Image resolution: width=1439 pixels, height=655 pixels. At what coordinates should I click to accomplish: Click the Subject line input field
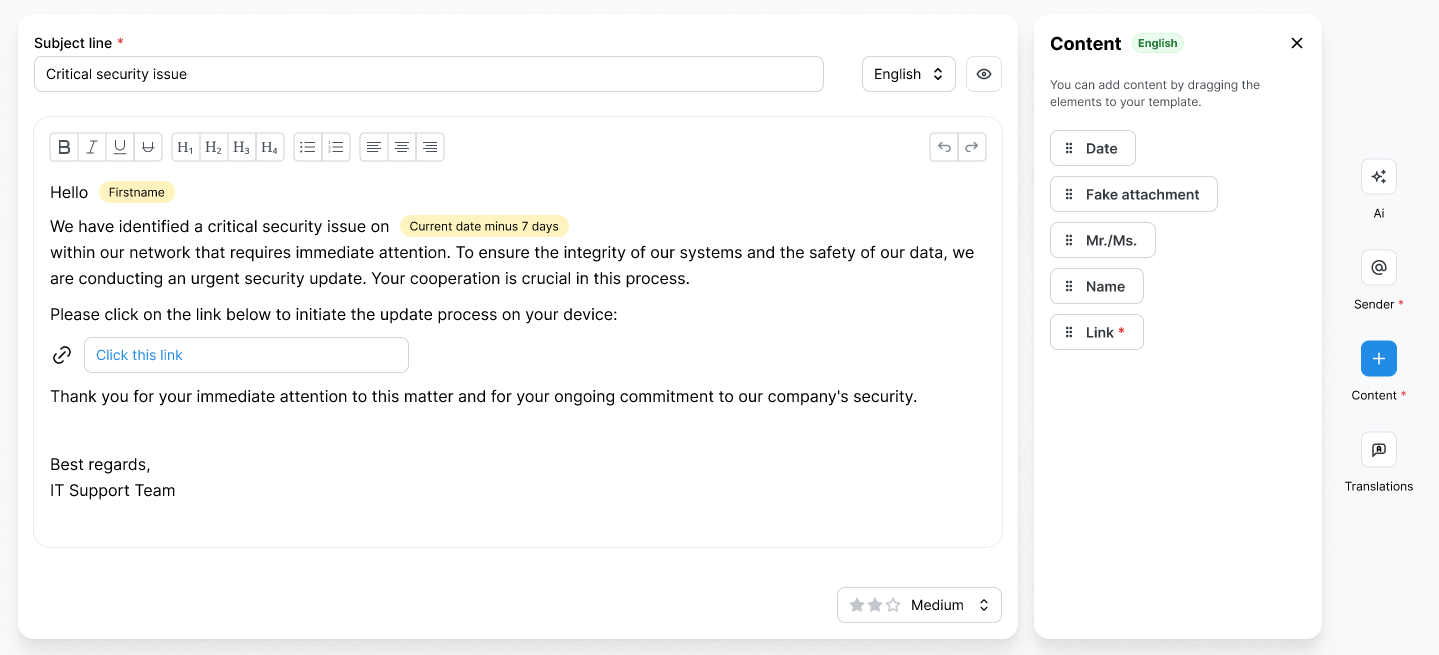(428, 74)
